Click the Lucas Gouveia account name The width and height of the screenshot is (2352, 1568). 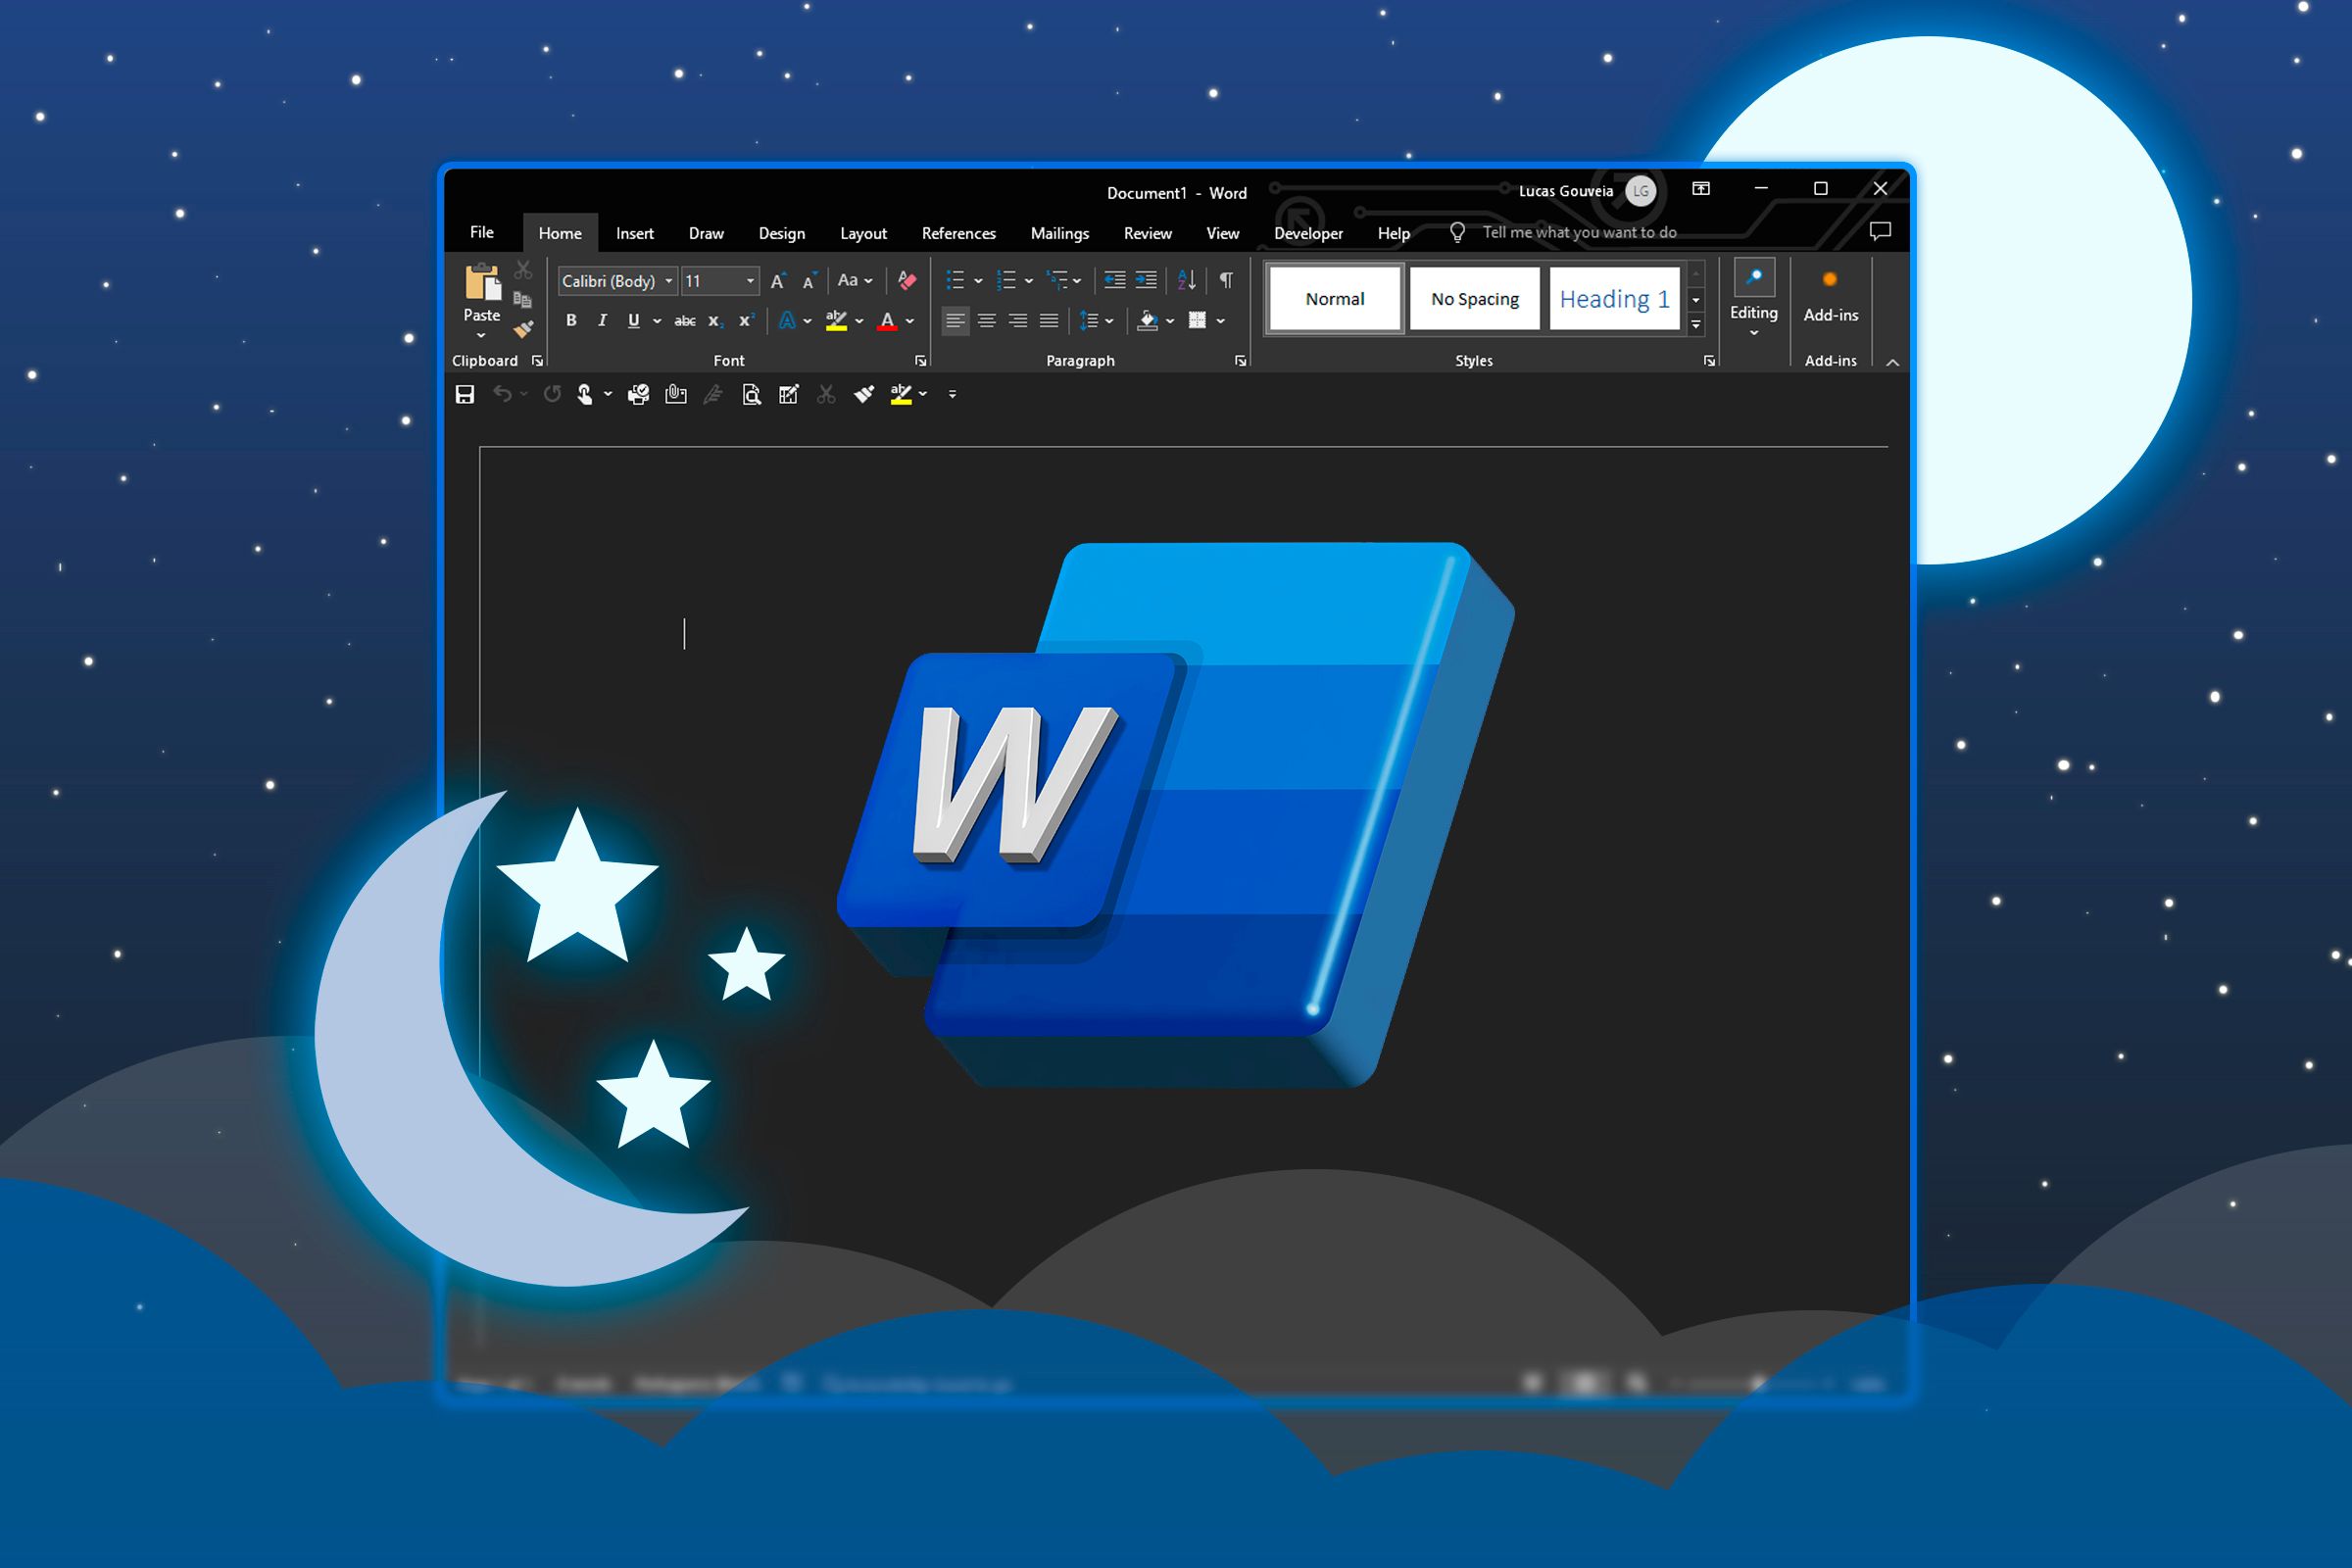[1566, 191]
